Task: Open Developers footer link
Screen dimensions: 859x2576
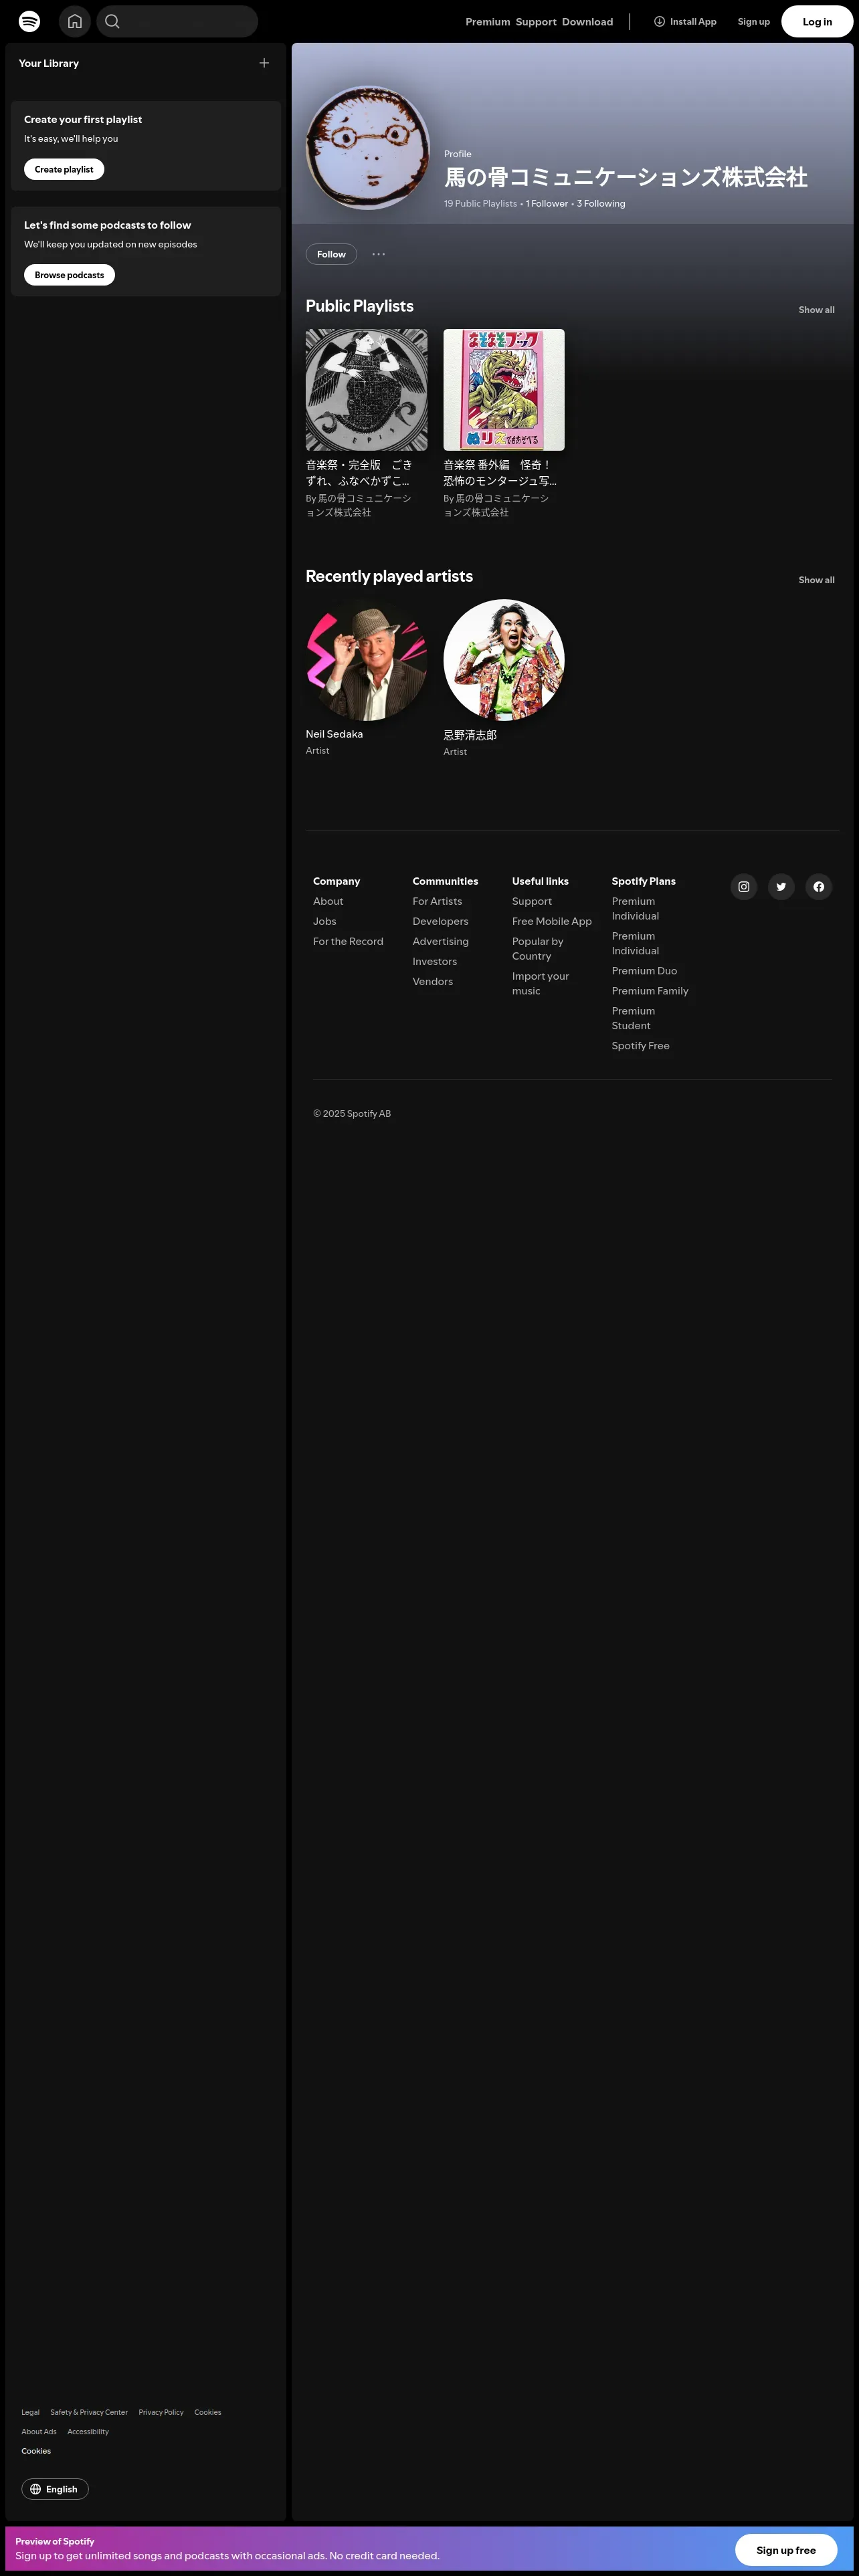Action: 440,921
